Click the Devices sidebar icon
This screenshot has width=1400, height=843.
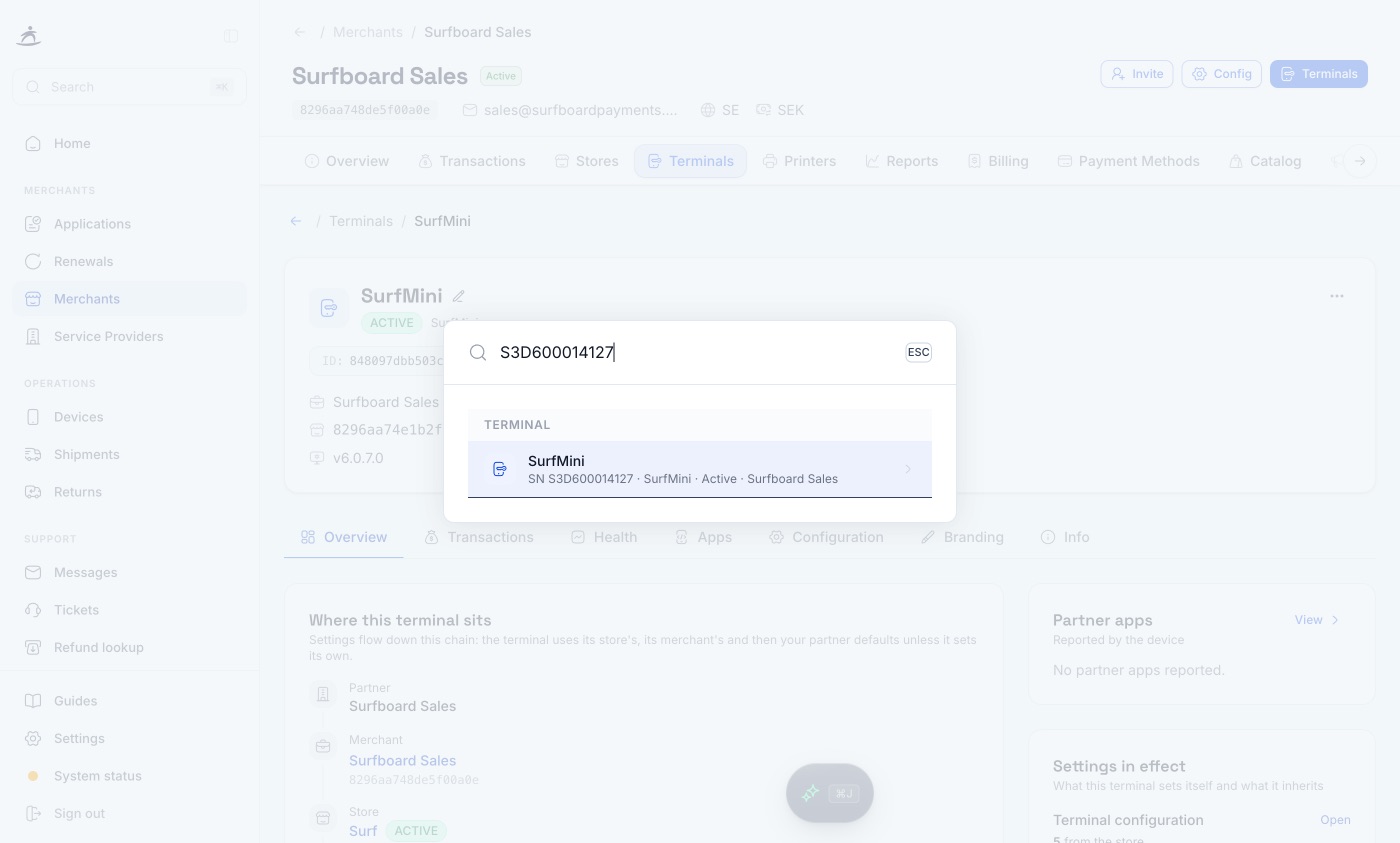[x=33, y=417]
